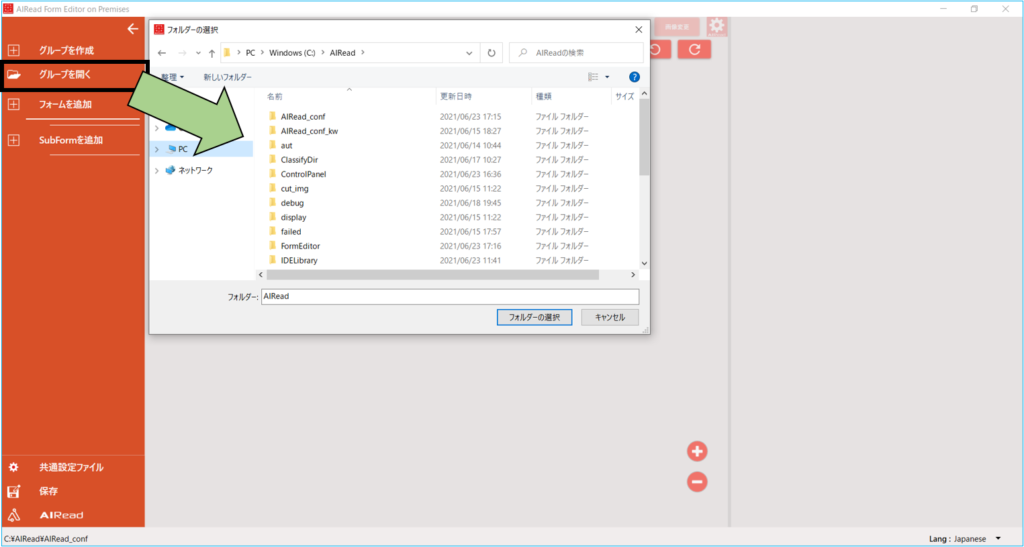Zoom out with the minus circle button
The height and width of the screenshot is (547, 1024).
[697, 482]
